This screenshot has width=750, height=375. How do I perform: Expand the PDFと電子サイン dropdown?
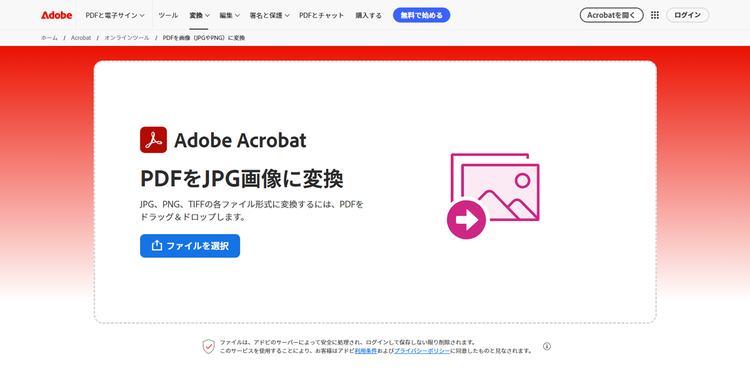point(115,15)
